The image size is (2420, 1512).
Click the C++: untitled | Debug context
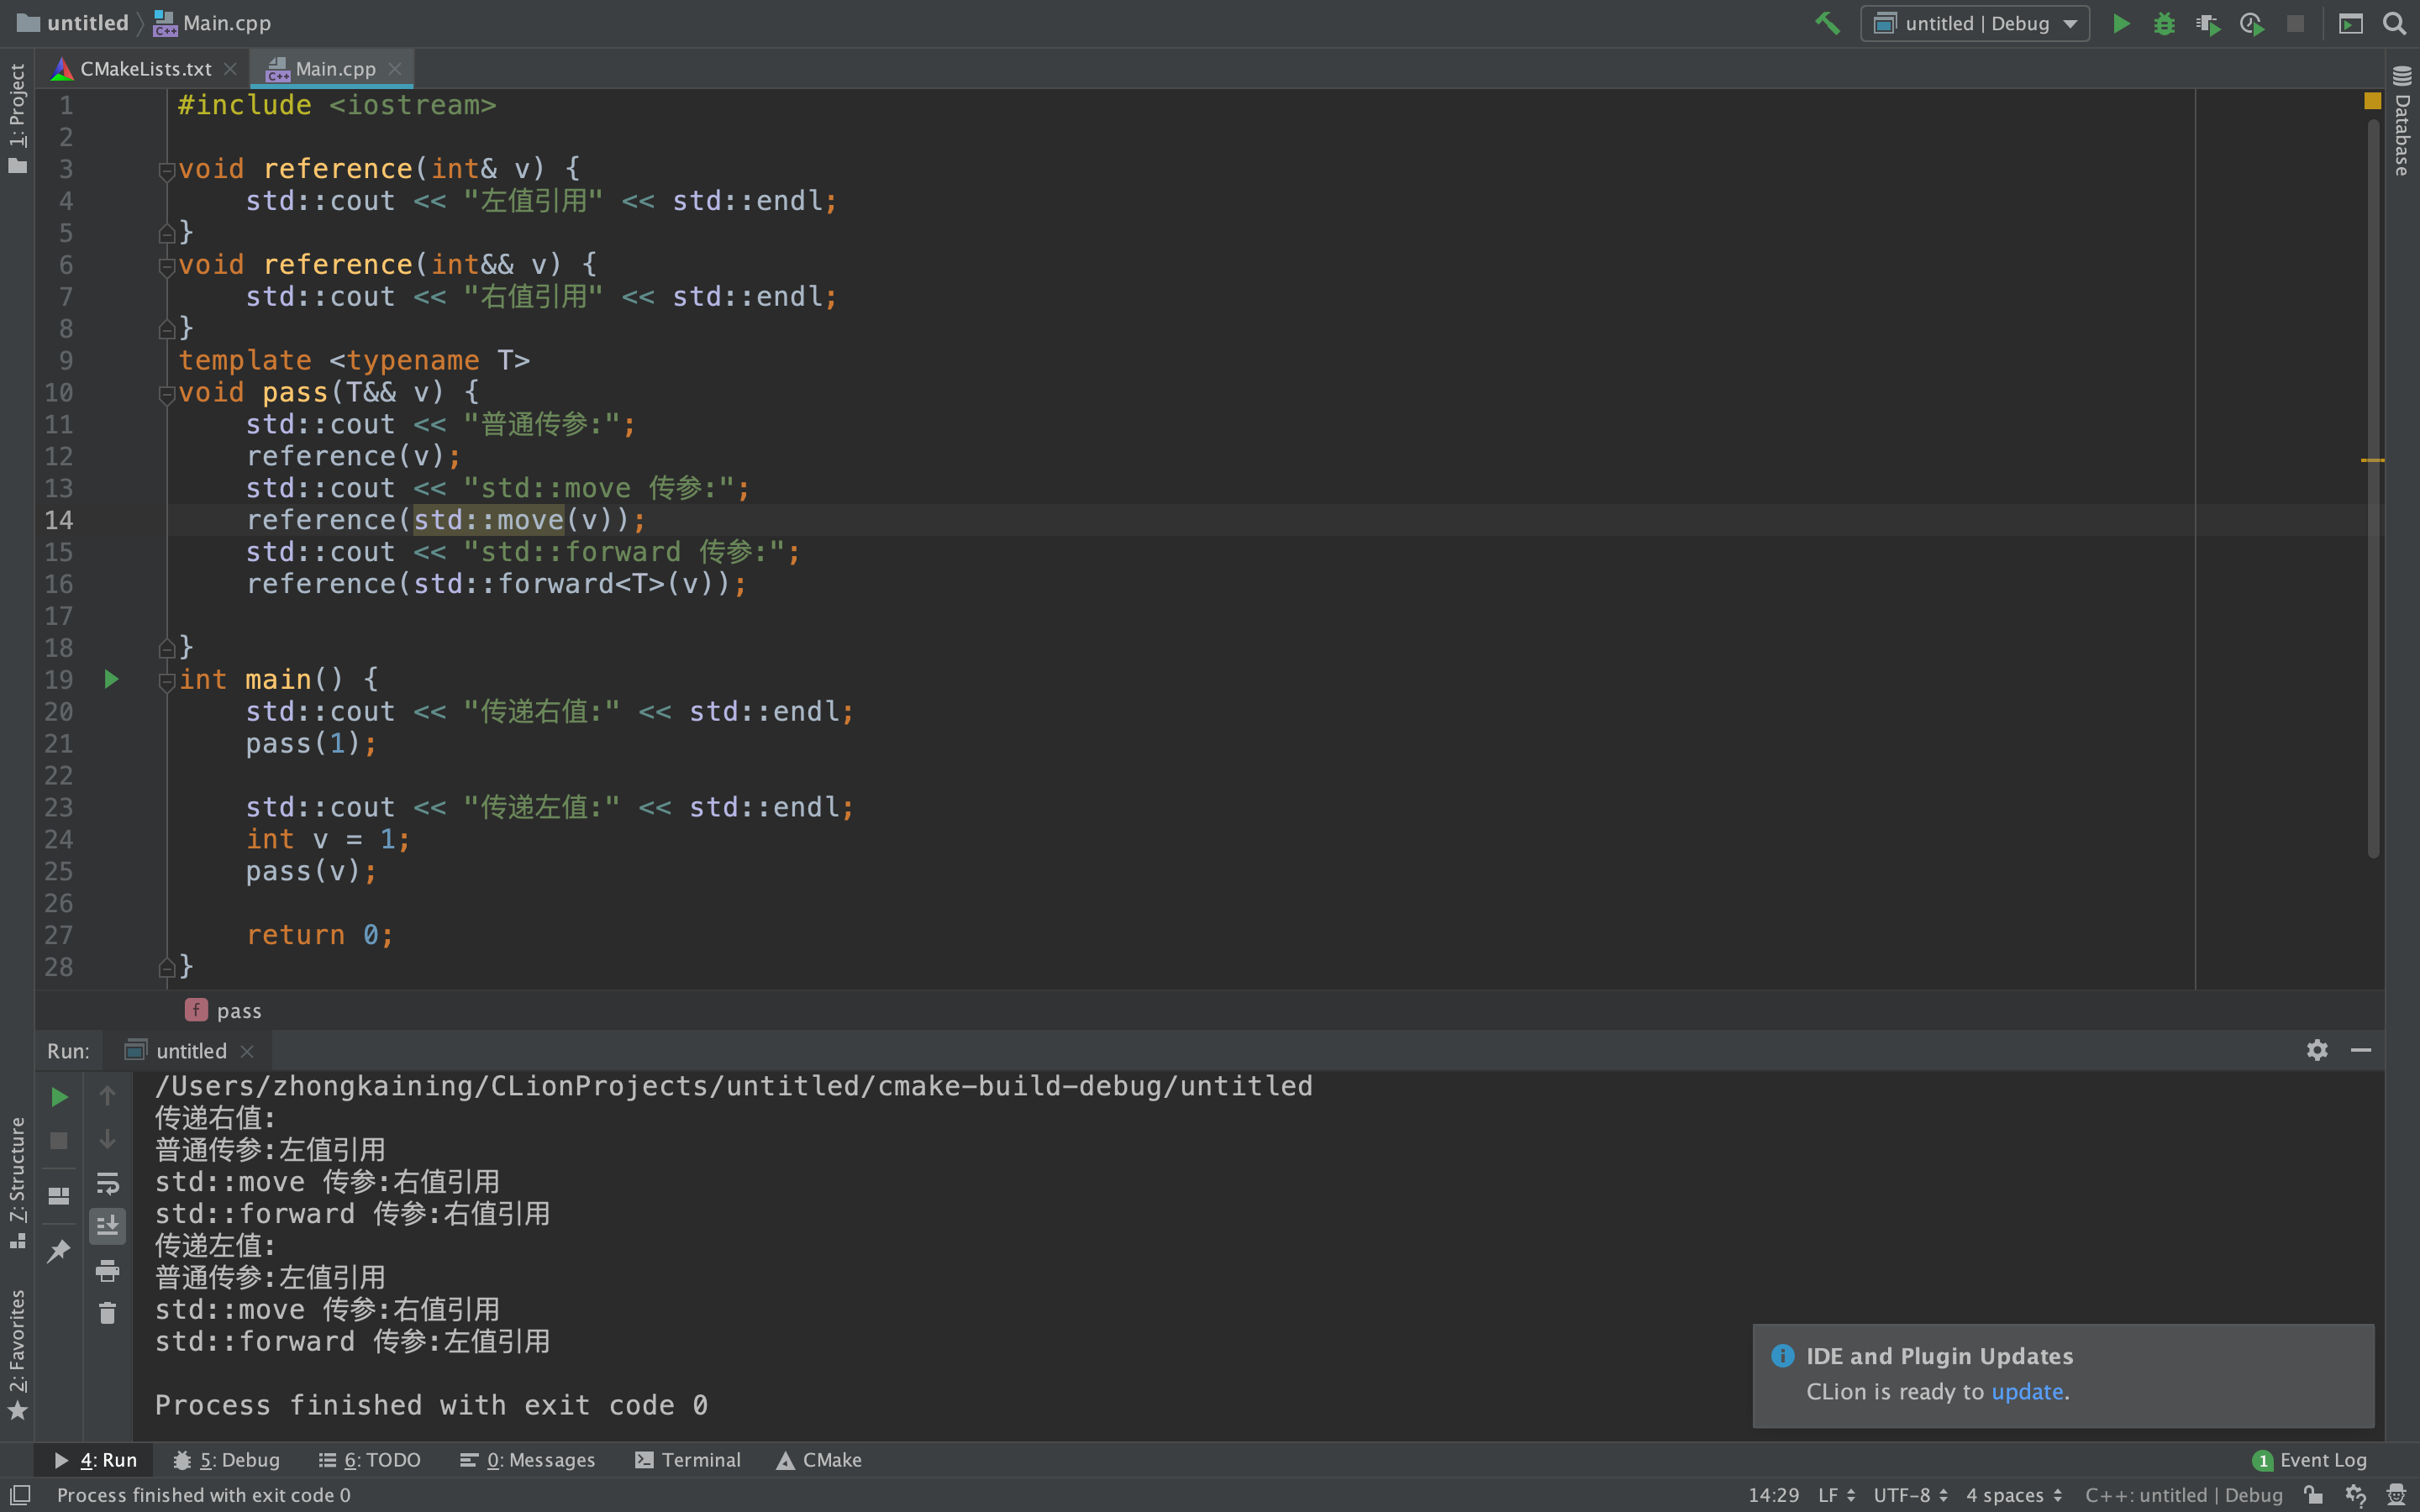pos(2183,1495)
